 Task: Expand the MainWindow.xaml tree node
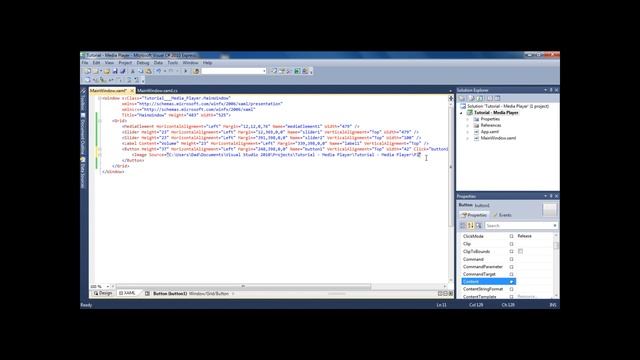[468, 138]
